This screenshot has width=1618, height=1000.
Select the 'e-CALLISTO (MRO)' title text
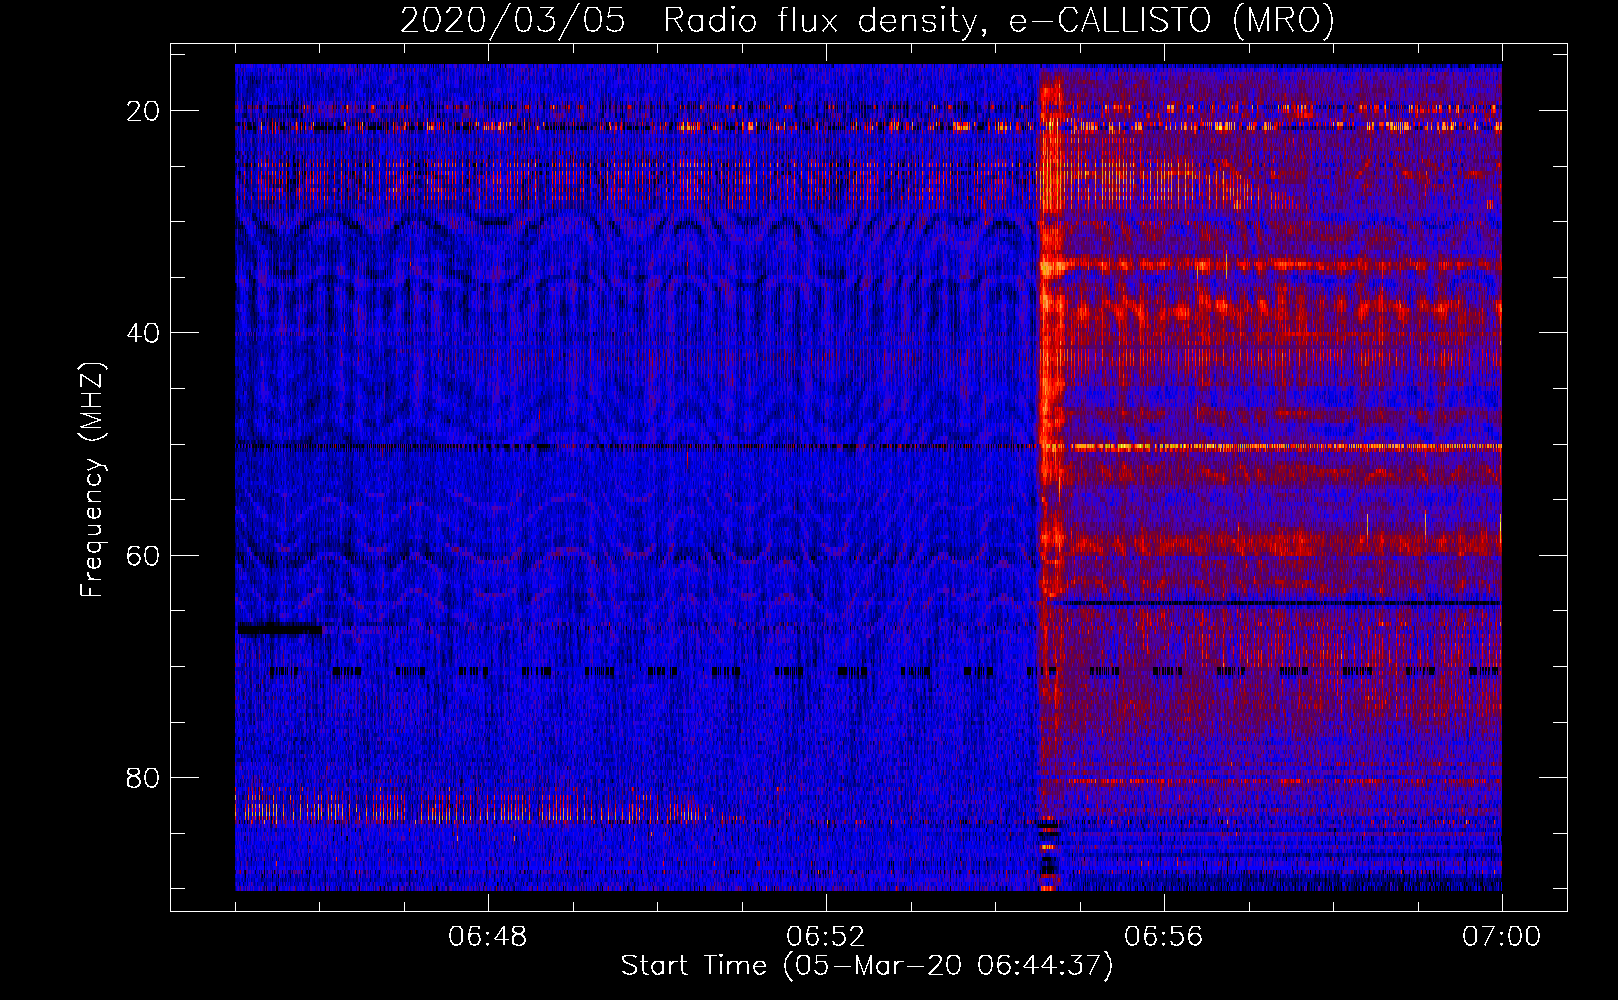tap(1172, 21)
